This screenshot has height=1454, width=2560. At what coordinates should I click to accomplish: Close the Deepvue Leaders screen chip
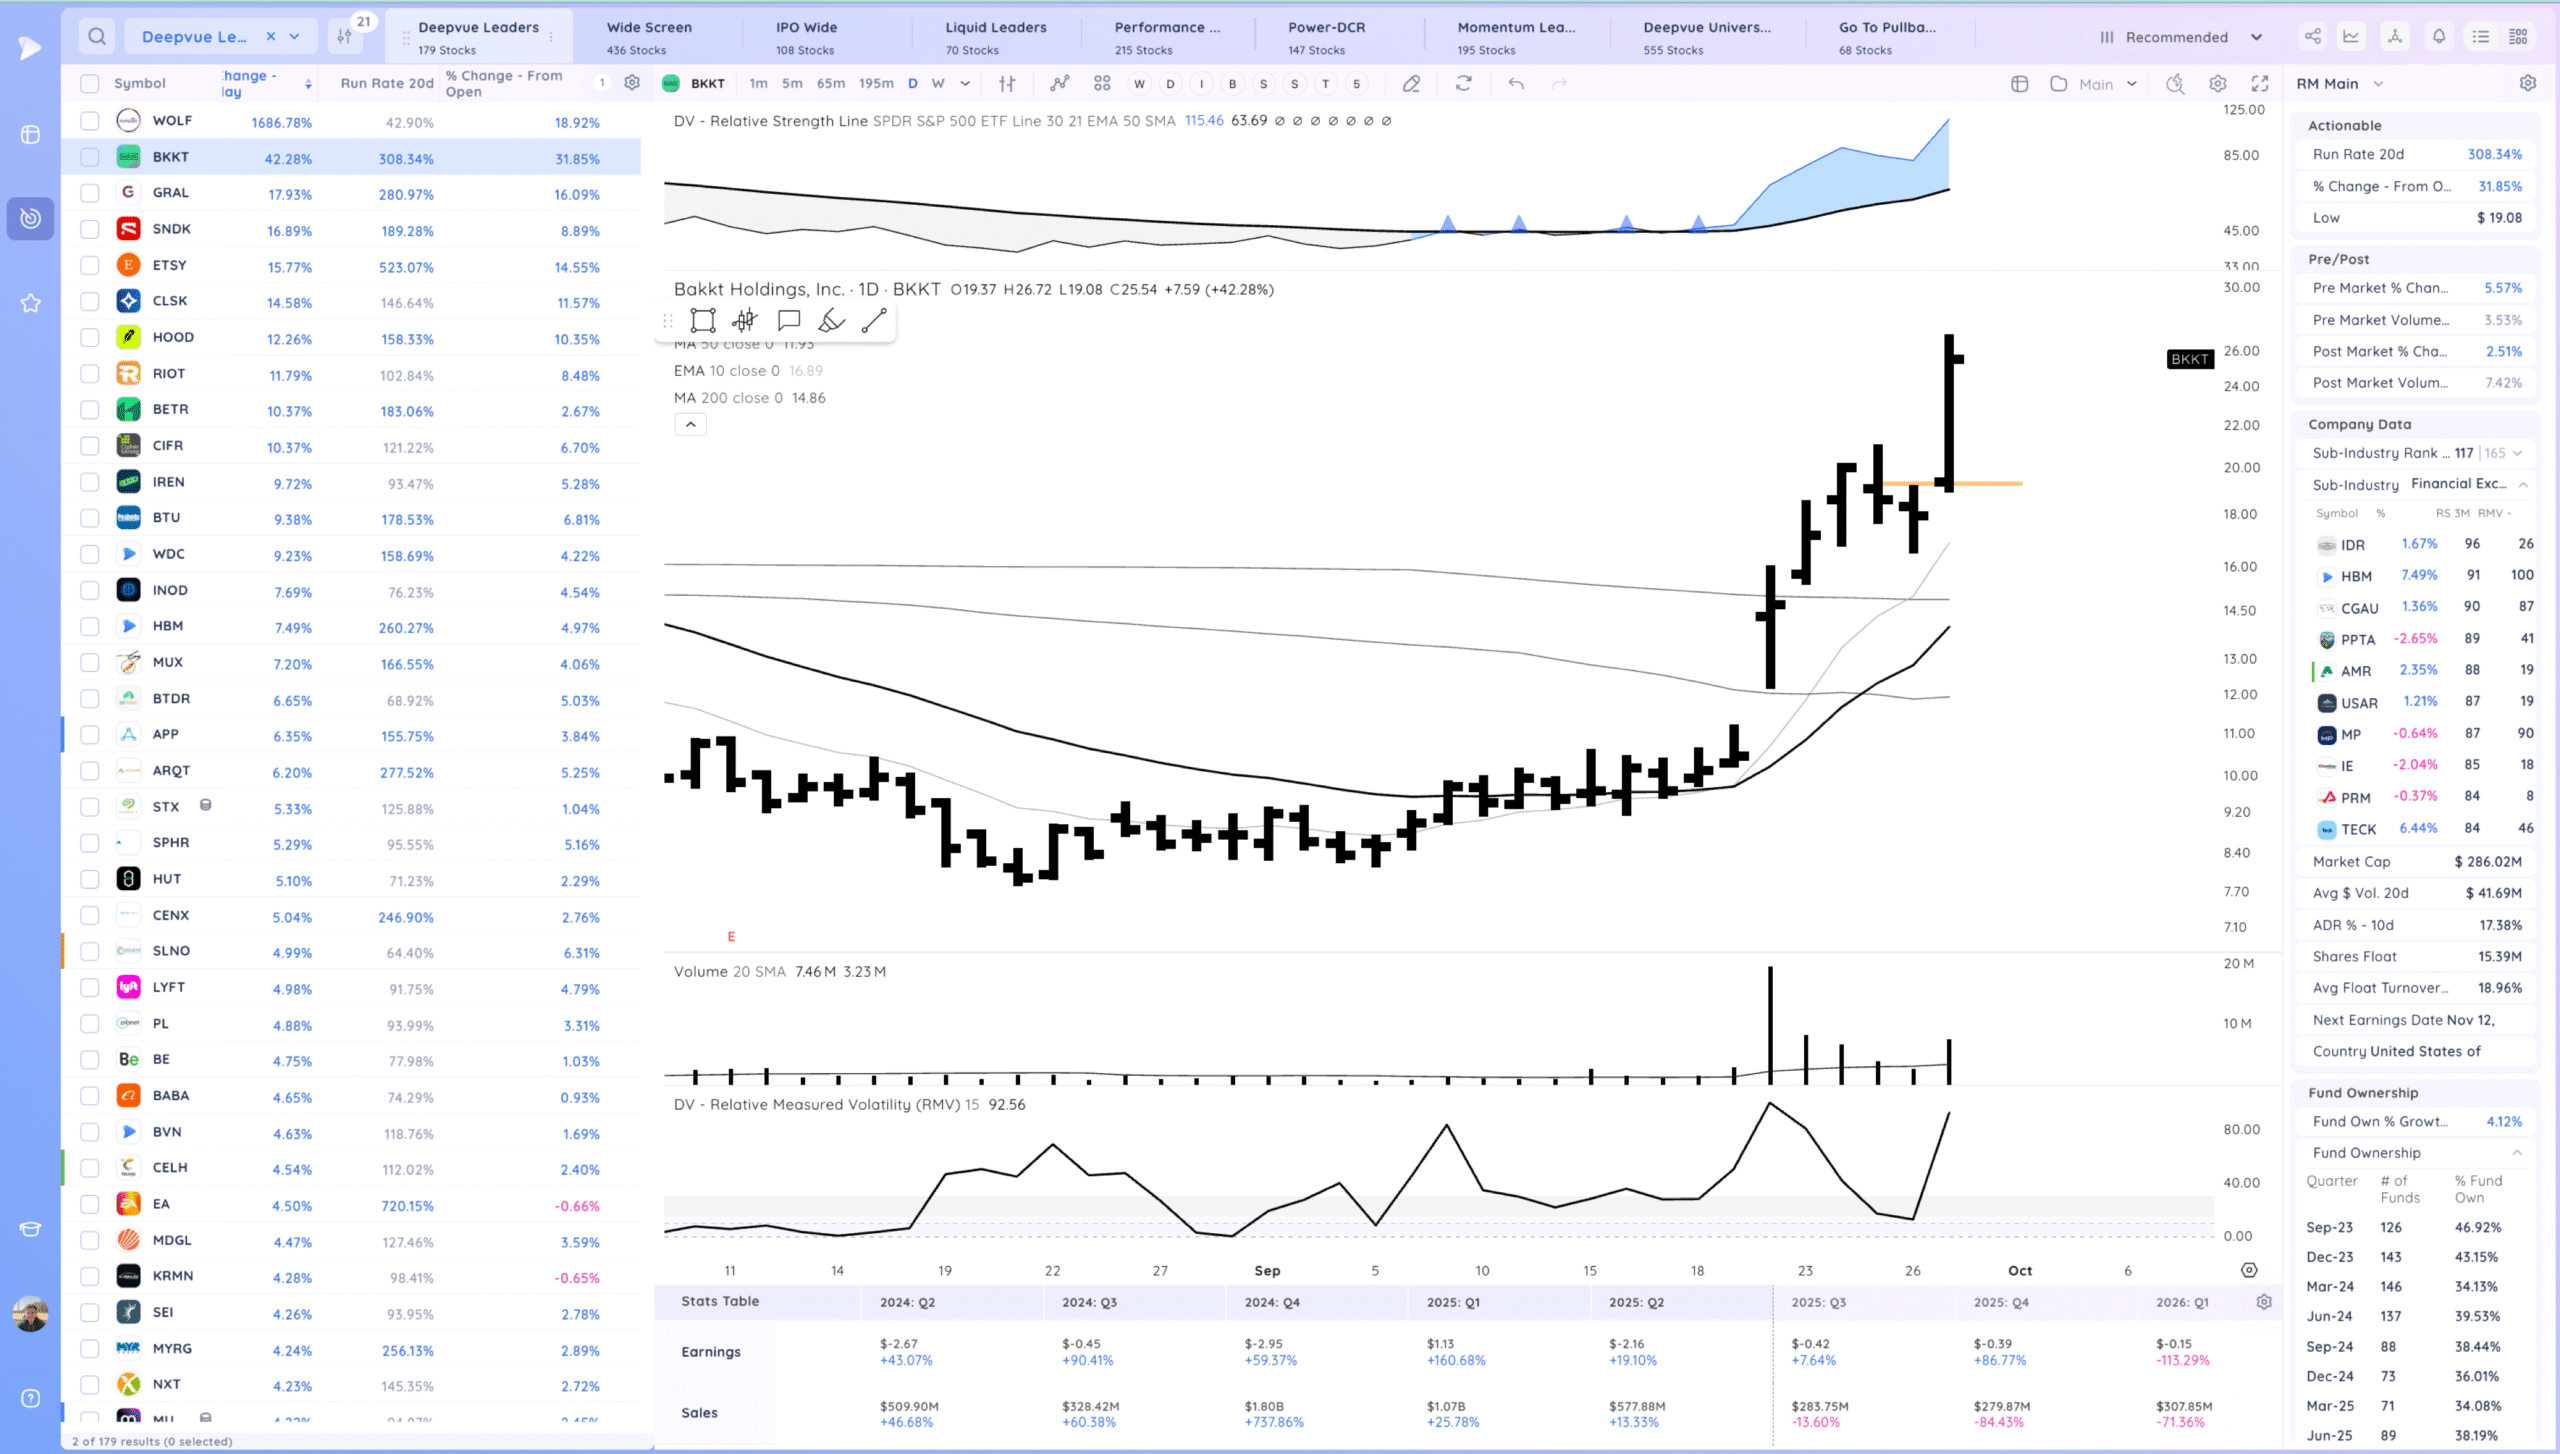[270, 37]
